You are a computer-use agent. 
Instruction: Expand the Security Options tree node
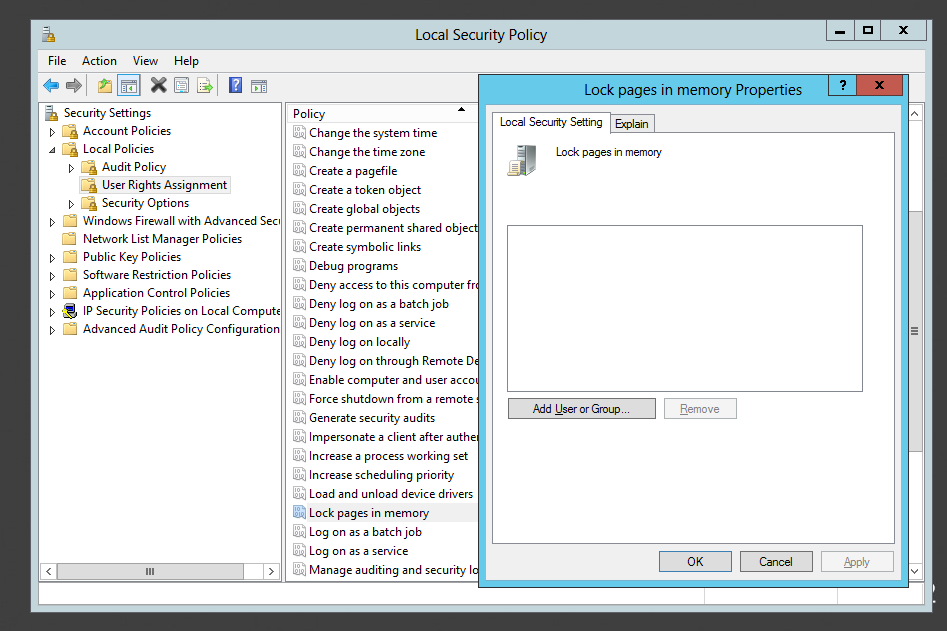point(71,204)
